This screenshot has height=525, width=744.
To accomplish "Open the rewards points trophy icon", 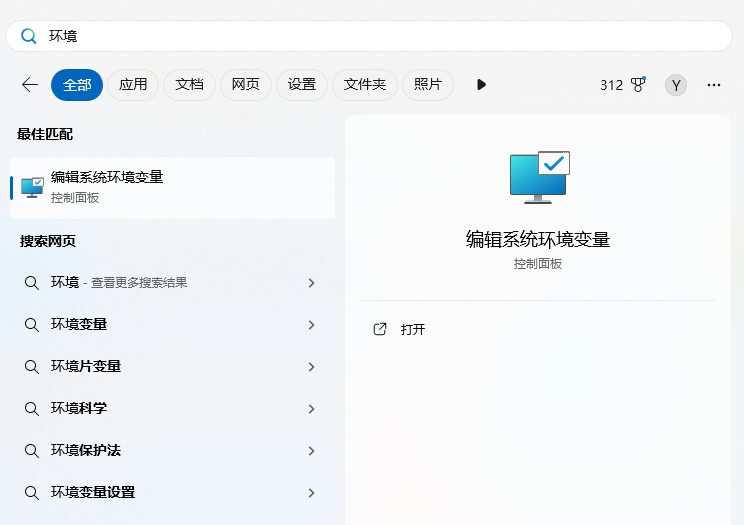I will [638, 85].
